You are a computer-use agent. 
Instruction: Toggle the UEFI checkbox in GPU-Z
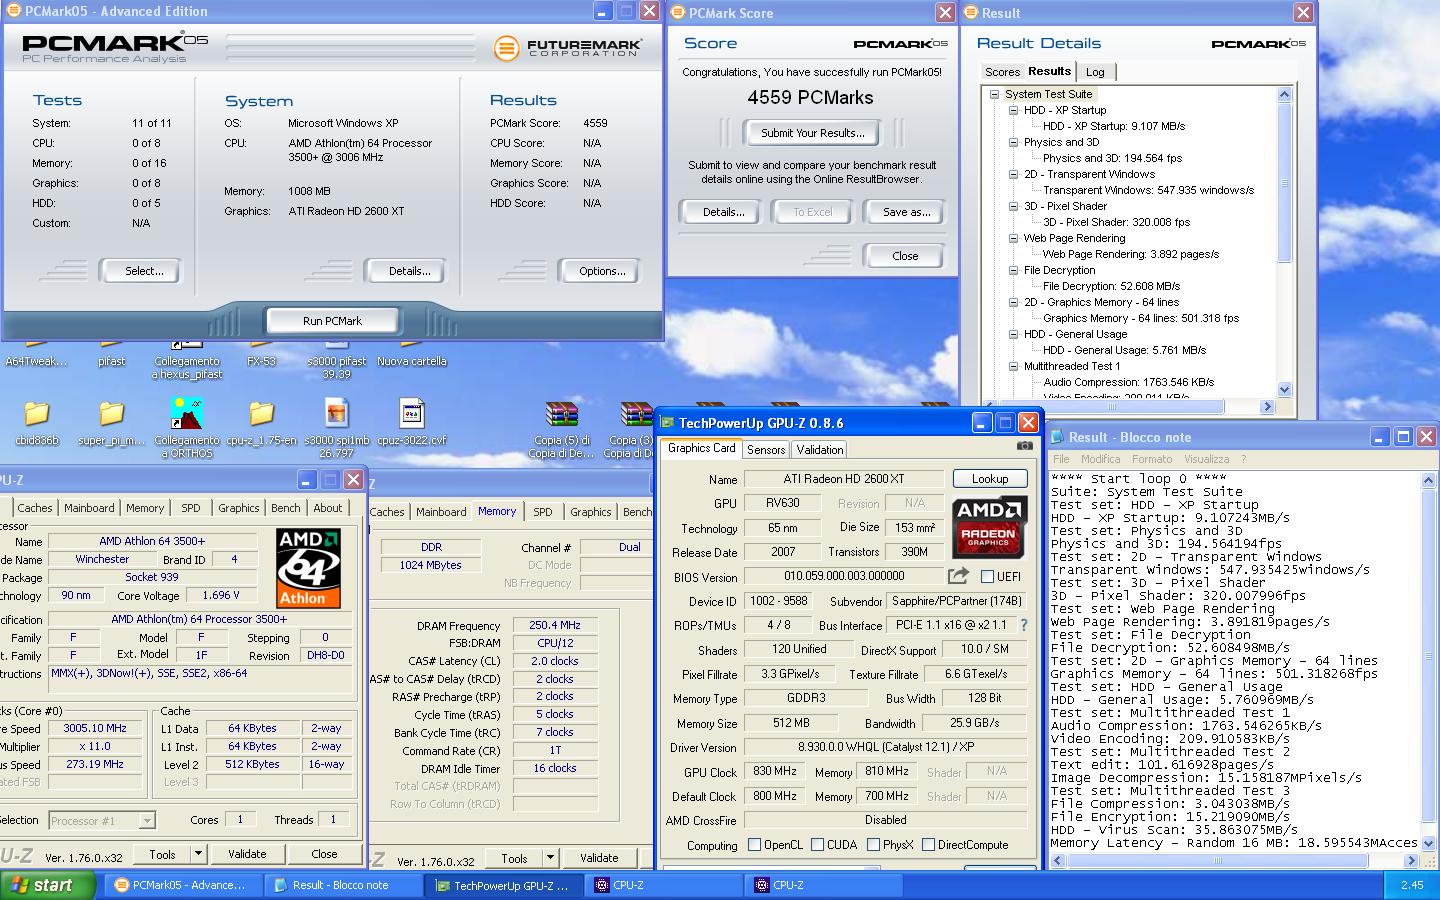pyautogui.click(x=987, y=576)
